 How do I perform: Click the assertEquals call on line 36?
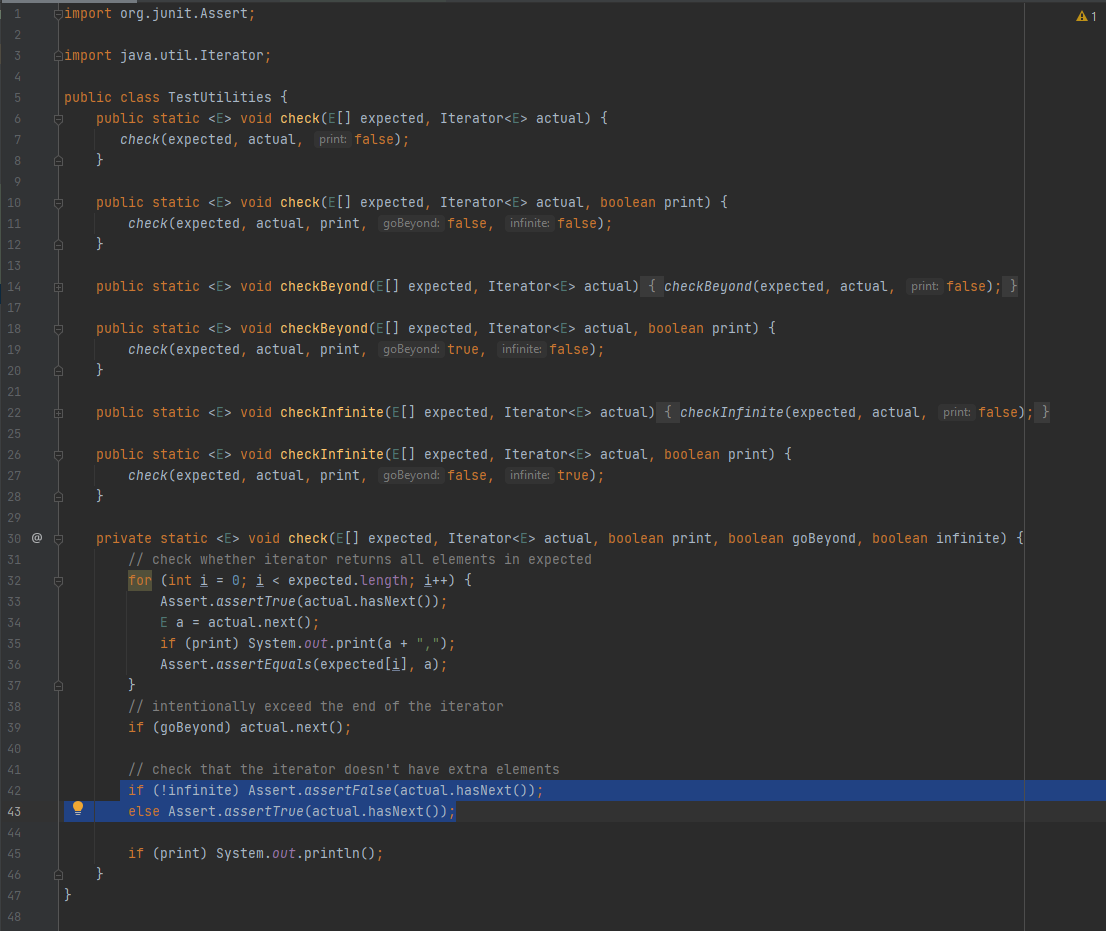coord(264,664)
